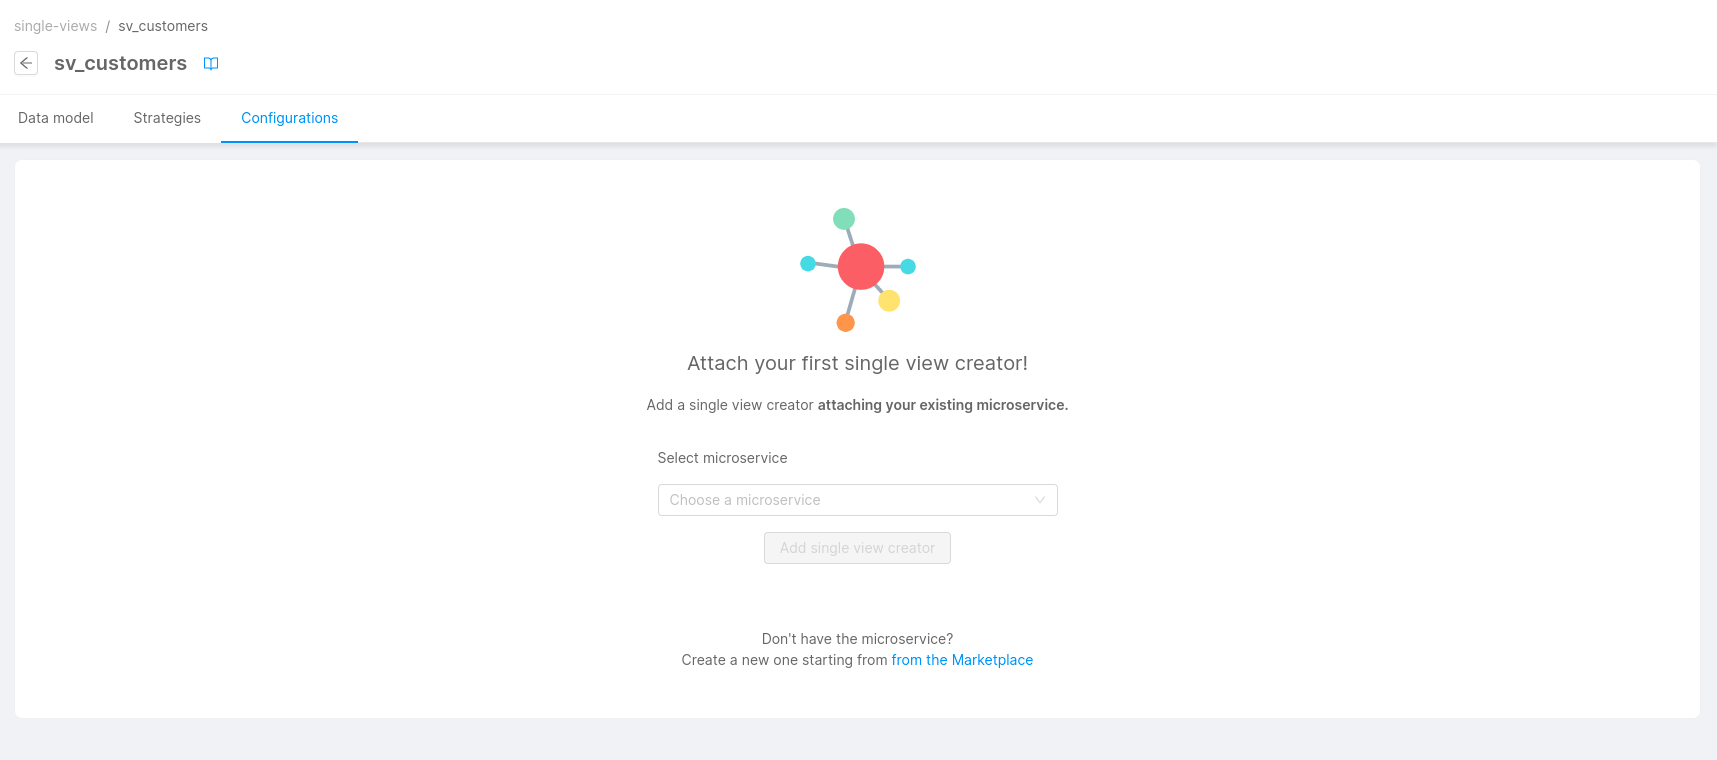The height and width of the screenshot is (760, 1717).
Task: Switch to the Data model tab
Action: point(55,118)
